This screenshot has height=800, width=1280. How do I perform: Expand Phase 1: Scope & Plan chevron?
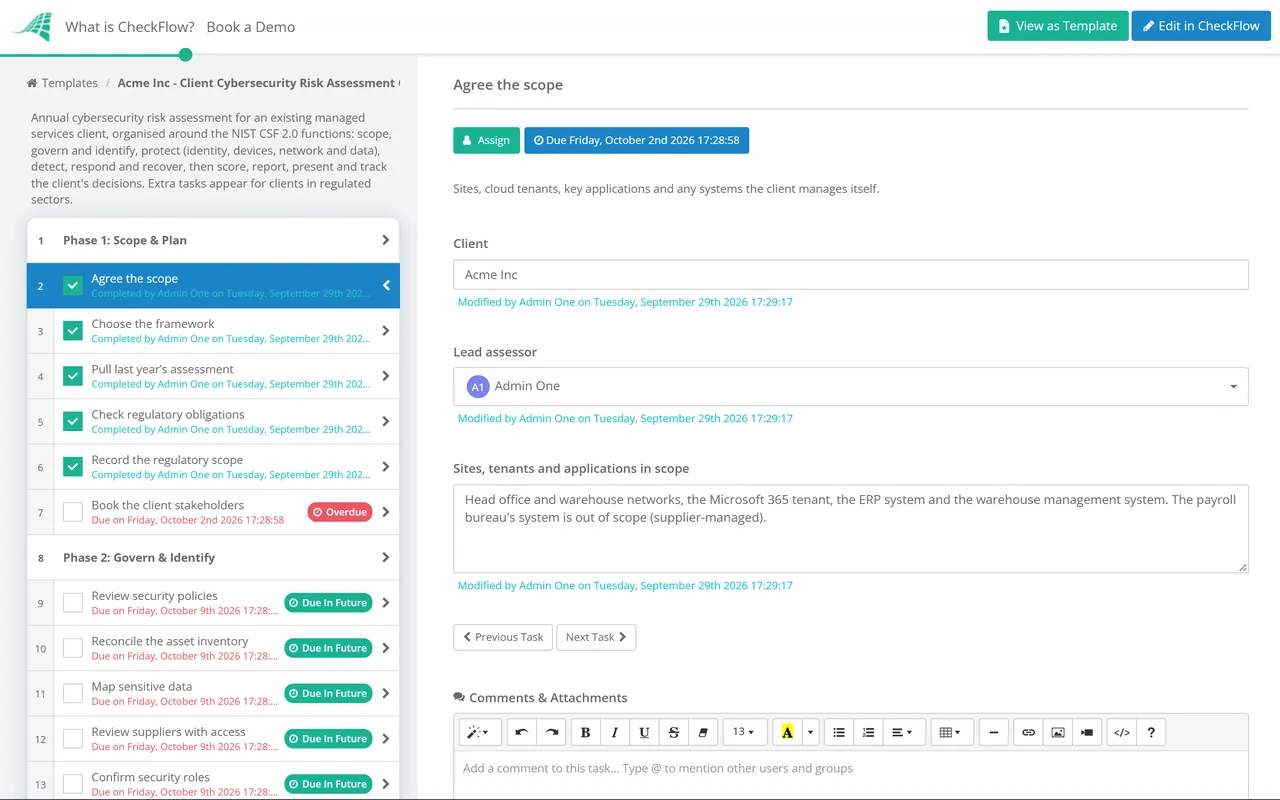click(385, 240)
